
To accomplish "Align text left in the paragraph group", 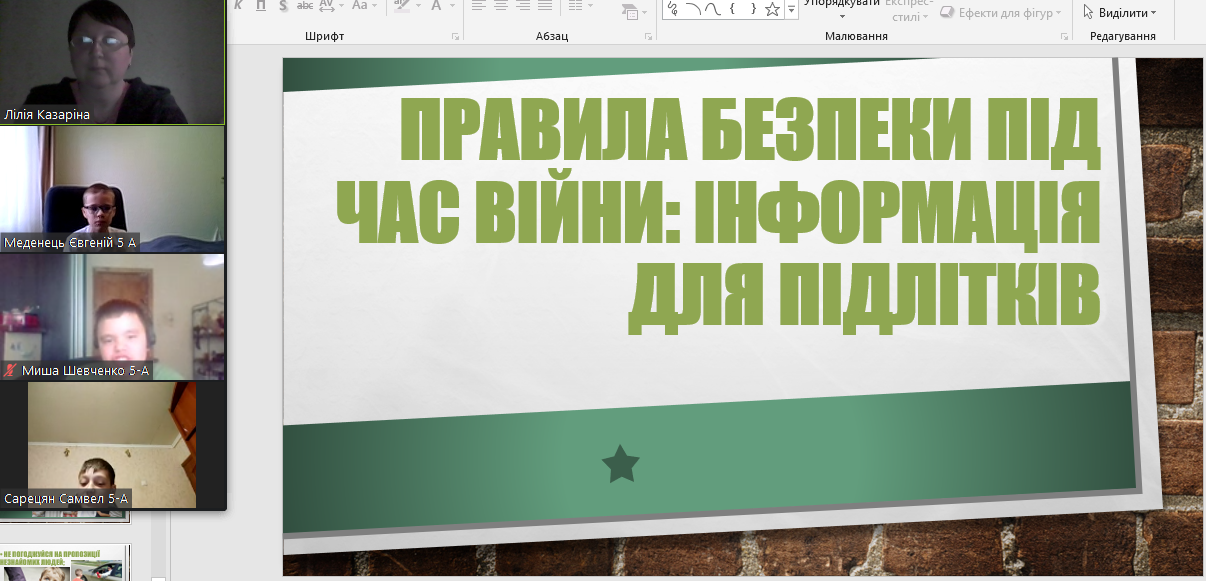I will pos(478,6).
